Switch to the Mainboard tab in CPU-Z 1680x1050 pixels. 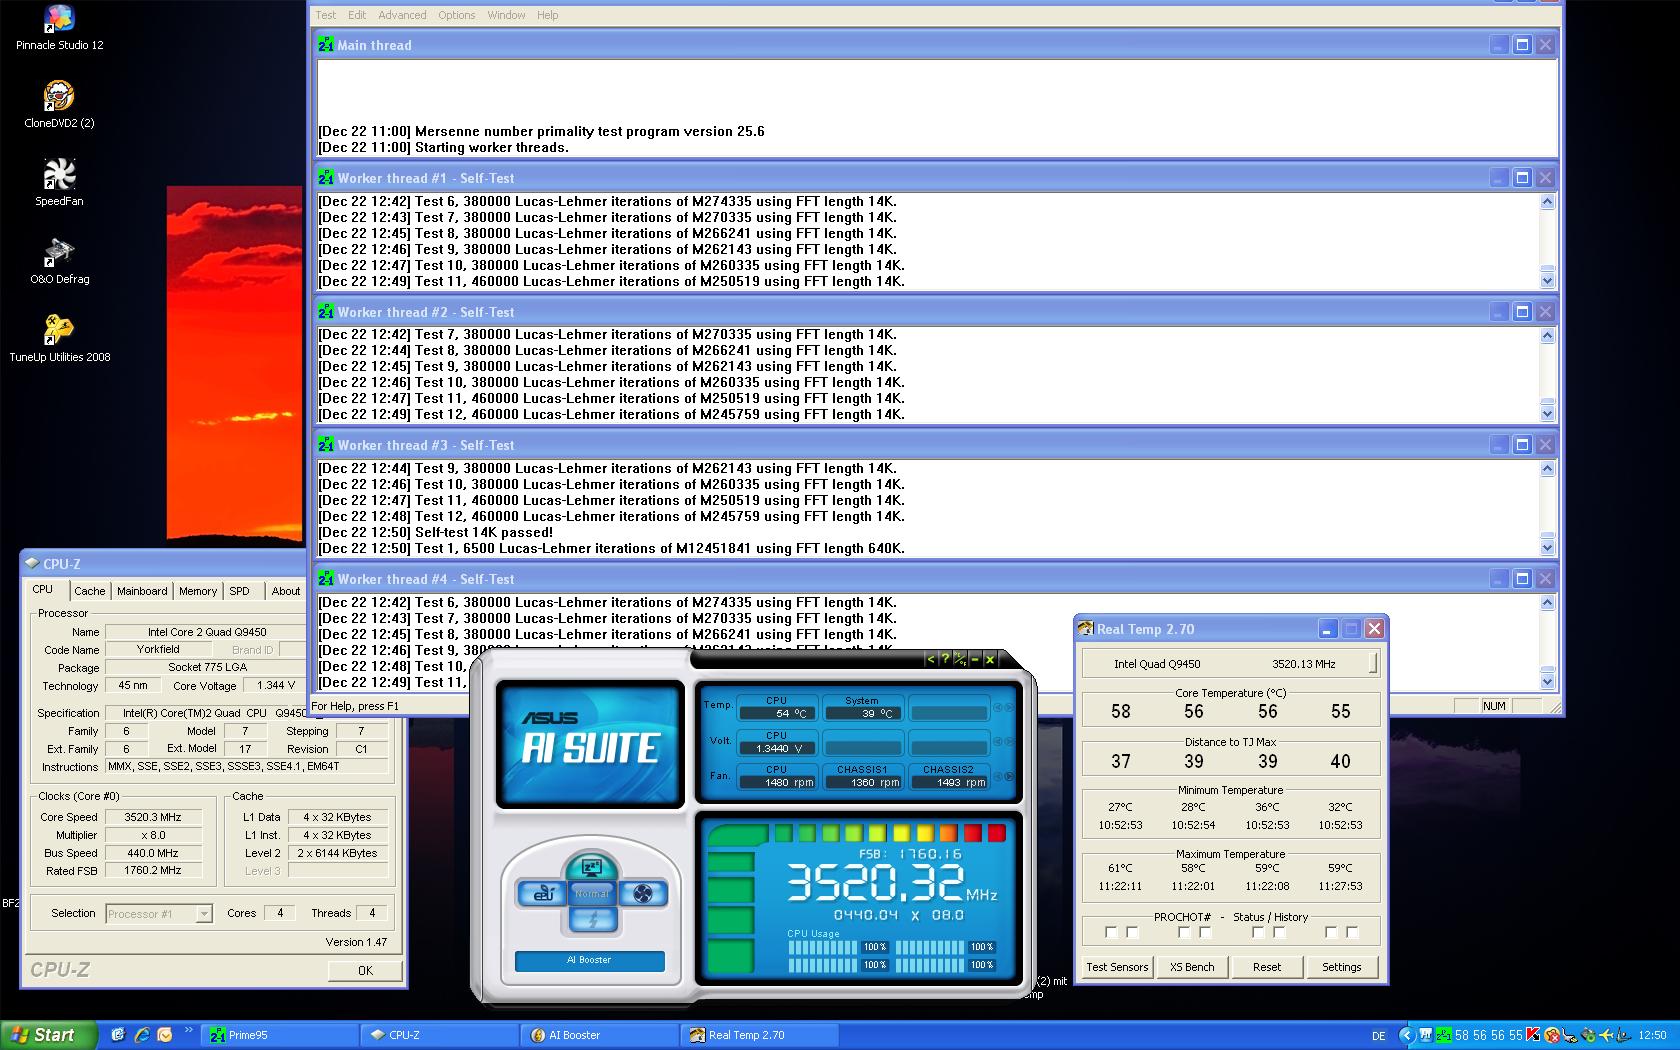point(142,591)
